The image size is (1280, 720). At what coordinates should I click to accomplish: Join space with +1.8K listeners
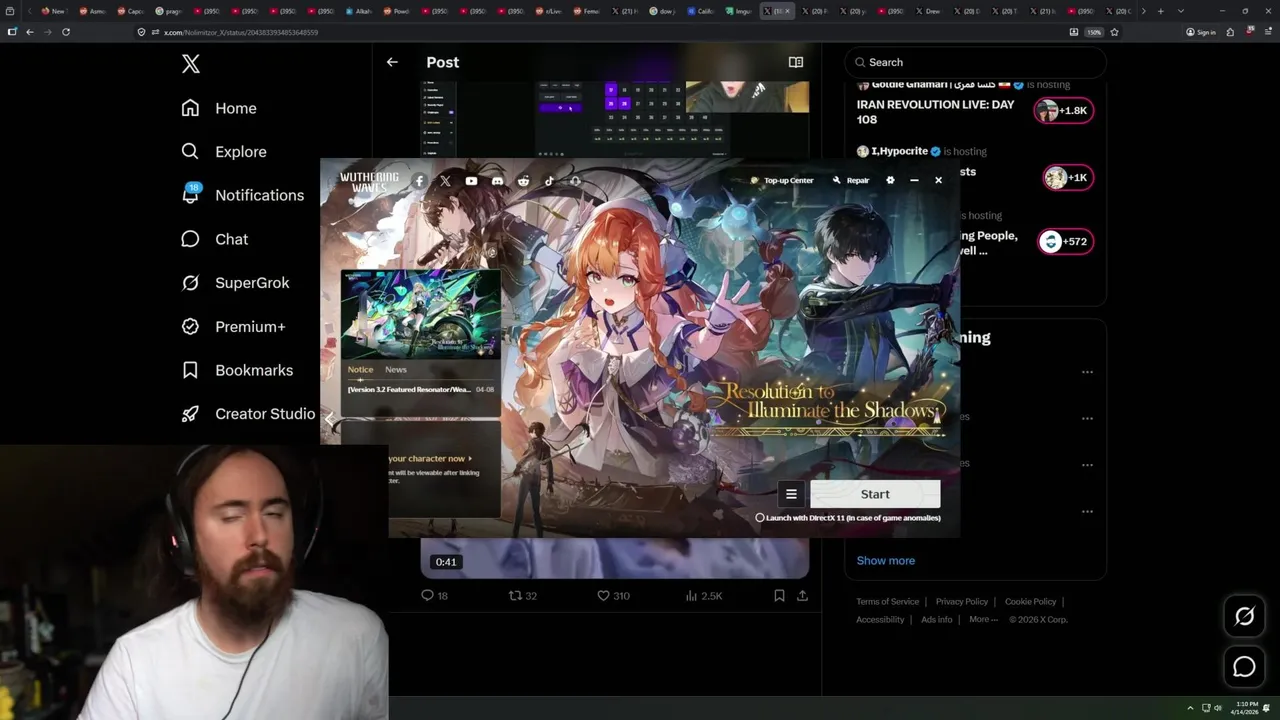(x=1064, y=111)
